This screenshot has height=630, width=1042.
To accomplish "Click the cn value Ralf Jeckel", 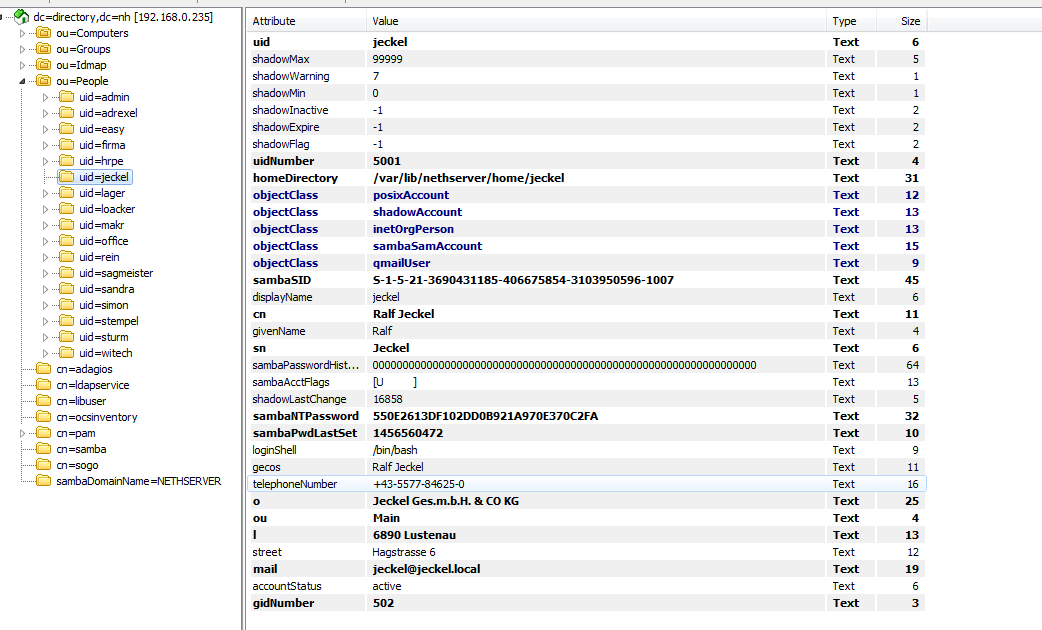I will coord(403,314).
